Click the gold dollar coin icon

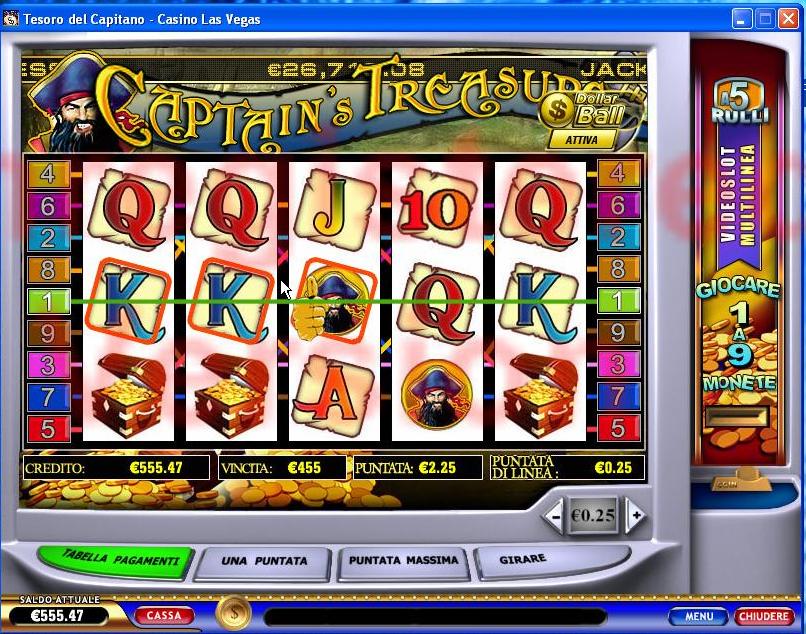coord(234,613)
